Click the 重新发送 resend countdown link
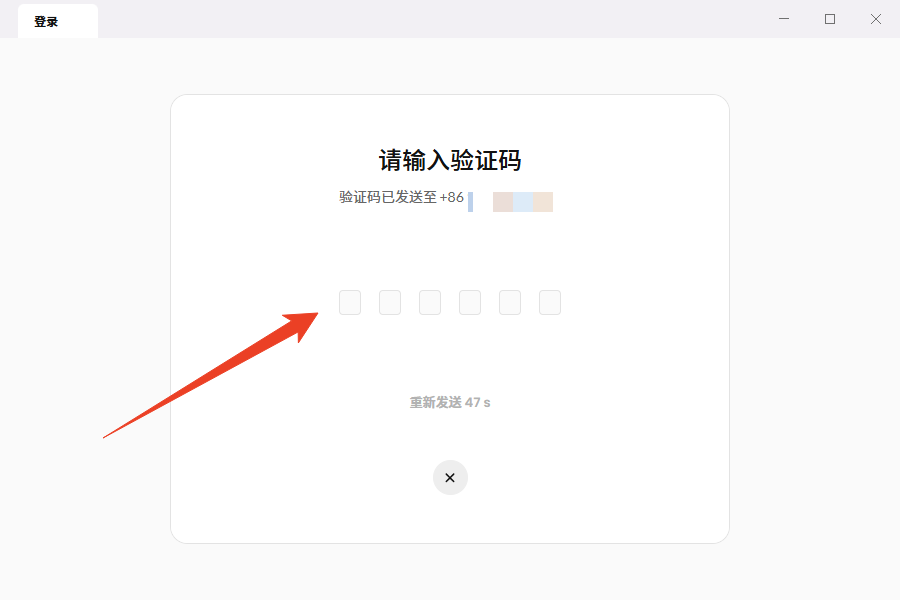 [449, 402]
